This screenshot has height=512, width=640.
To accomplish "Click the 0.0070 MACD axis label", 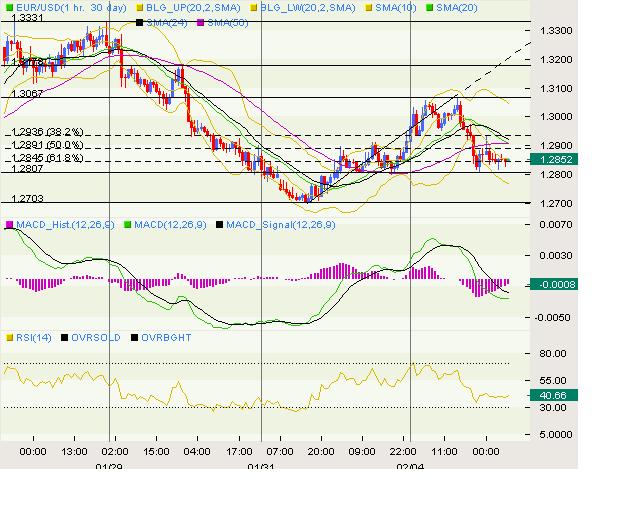I will click(x=556, y=225).
